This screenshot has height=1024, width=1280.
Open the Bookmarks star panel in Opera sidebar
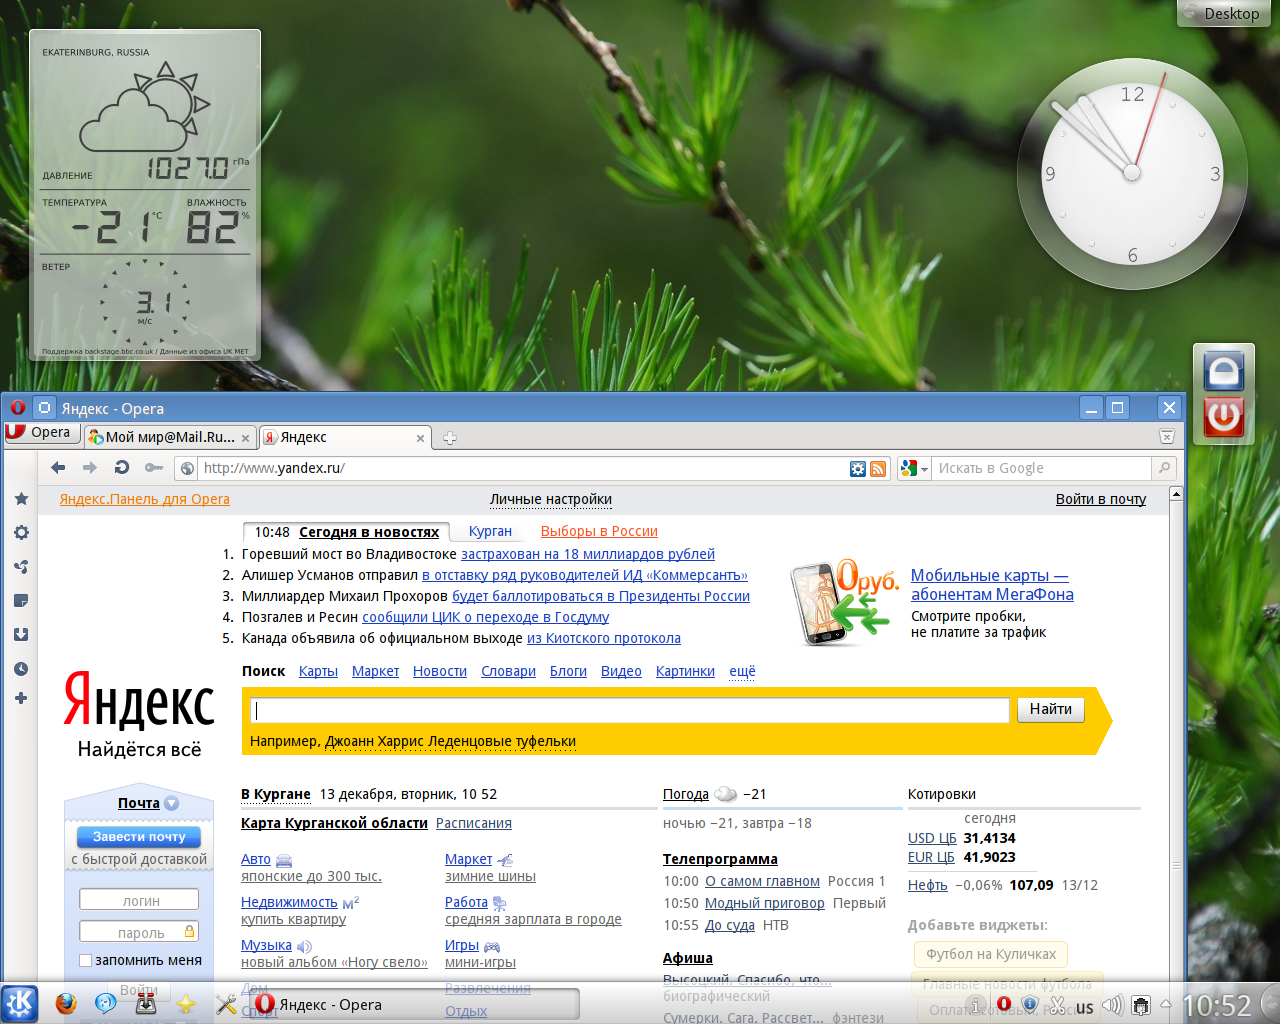(21, 499)
